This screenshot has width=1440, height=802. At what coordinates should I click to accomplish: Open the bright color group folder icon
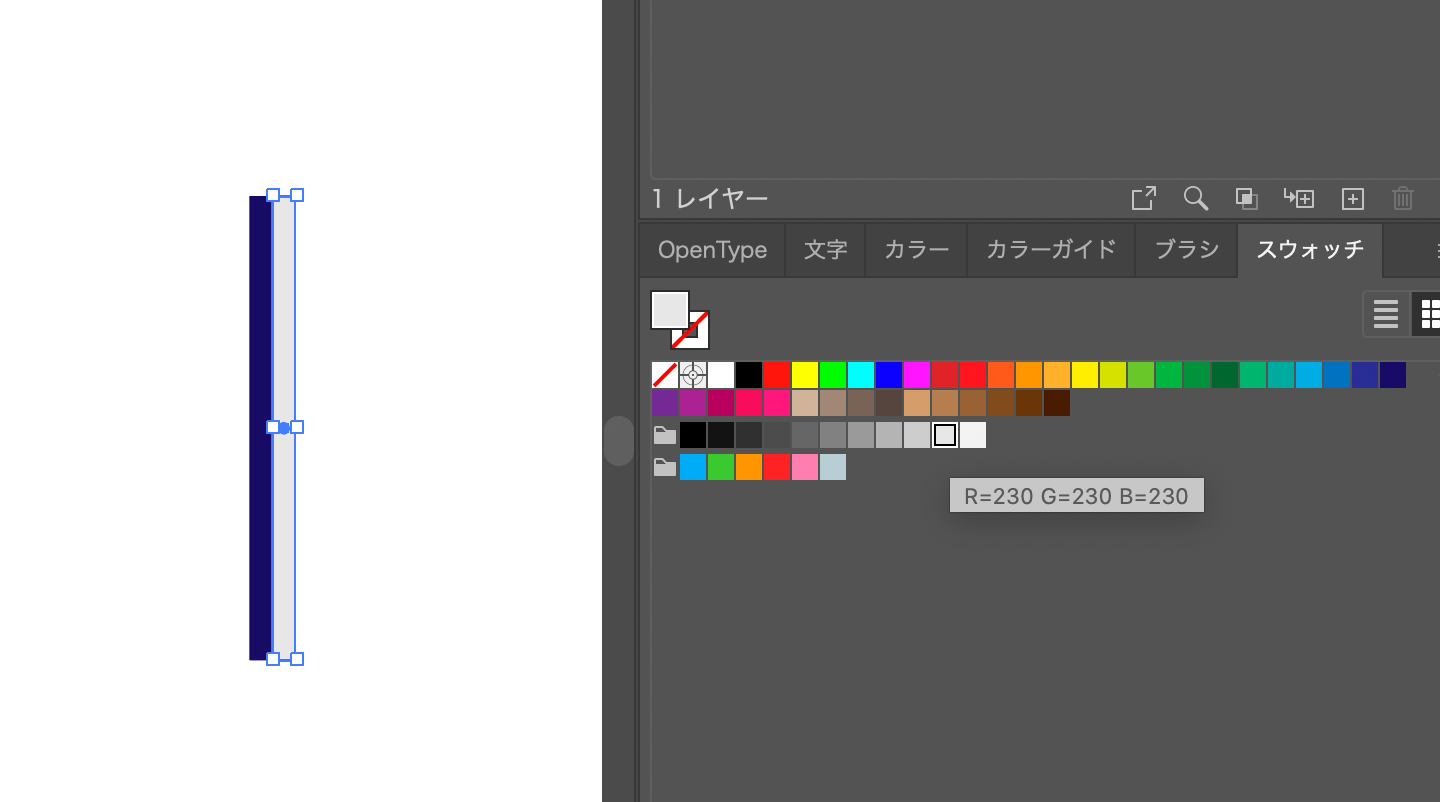click(x=665, y=467)
